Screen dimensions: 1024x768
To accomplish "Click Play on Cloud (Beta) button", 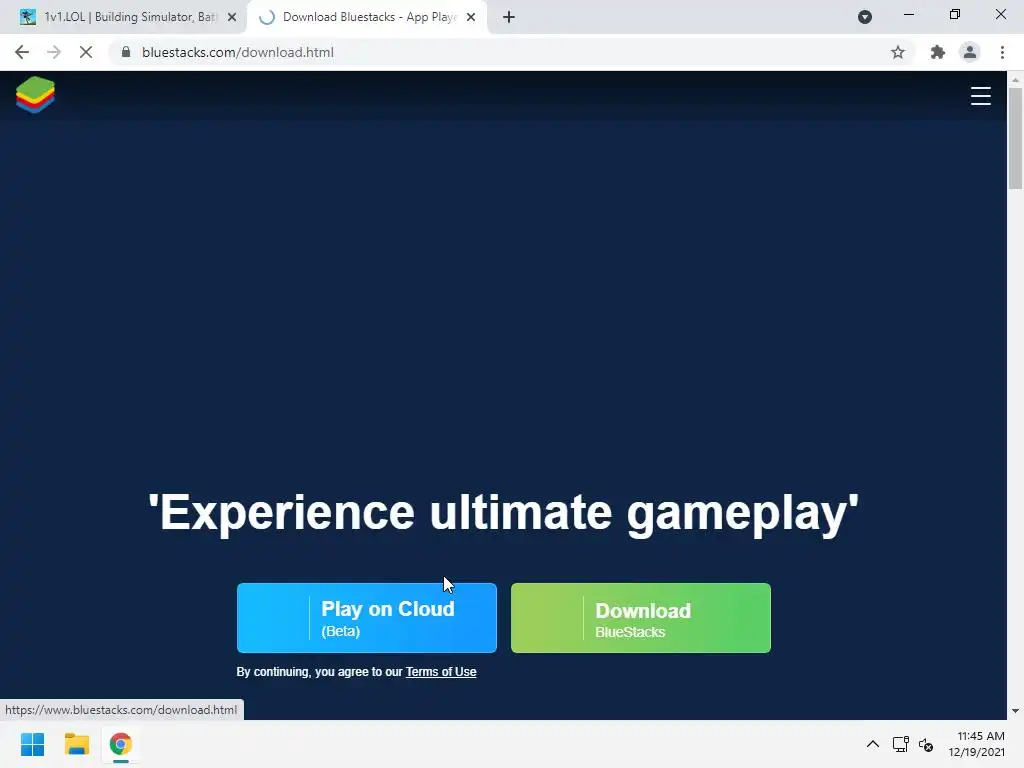I will coord(367,618).
